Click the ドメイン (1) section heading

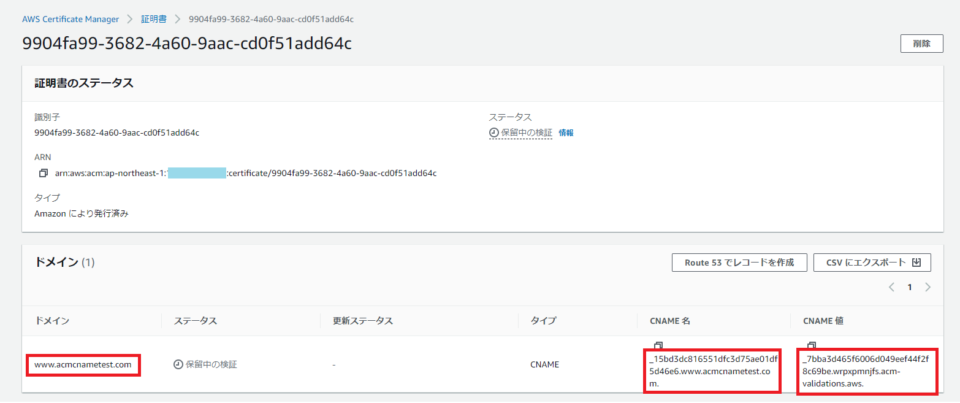[x=64, y=262]
